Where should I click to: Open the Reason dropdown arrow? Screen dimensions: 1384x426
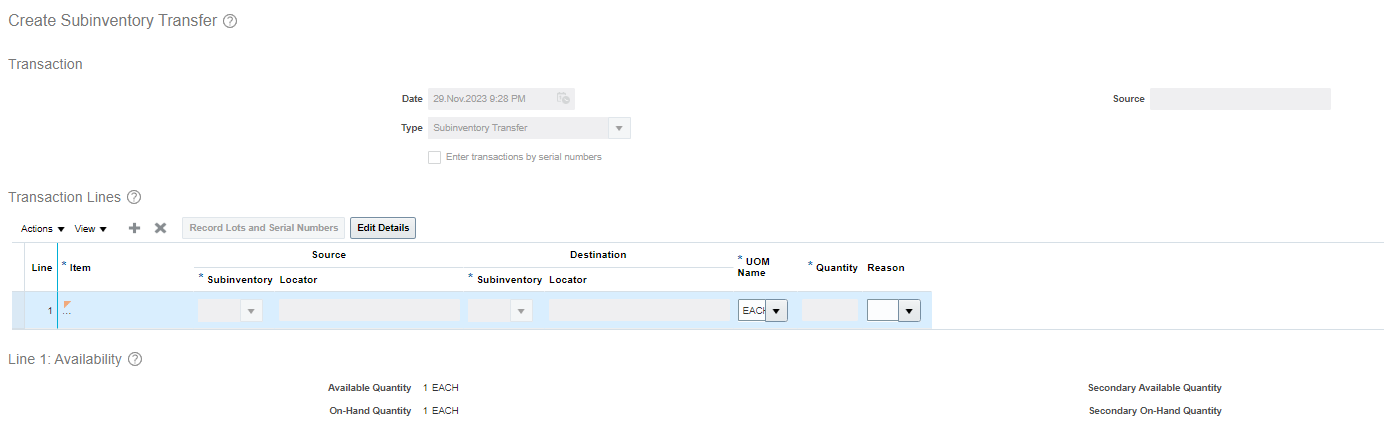point(909,311)
